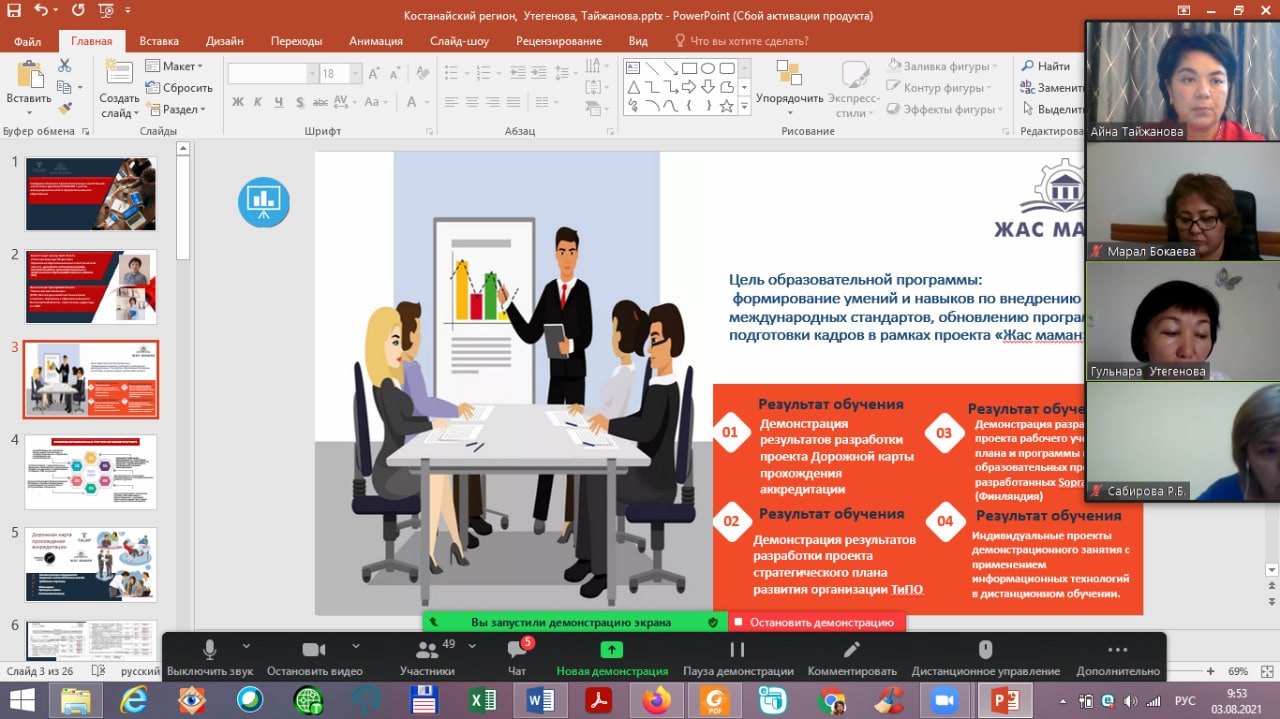This screenshot has height=719, width=1280.
Task: Click the Tell me (Что вы хотите сделать) box
Action: (742, 41)
